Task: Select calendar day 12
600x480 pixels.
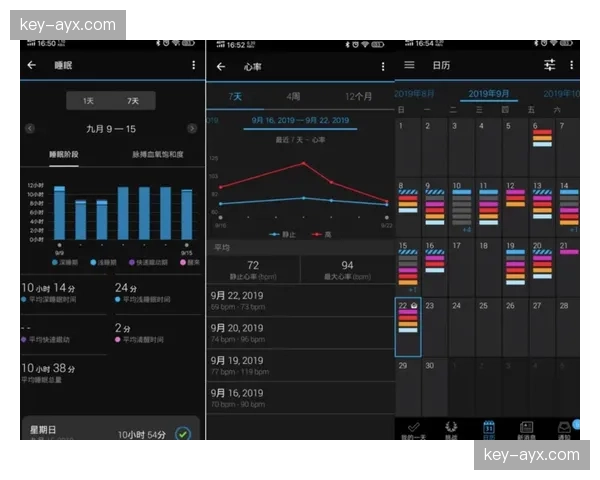Action: tap(515, 207)
